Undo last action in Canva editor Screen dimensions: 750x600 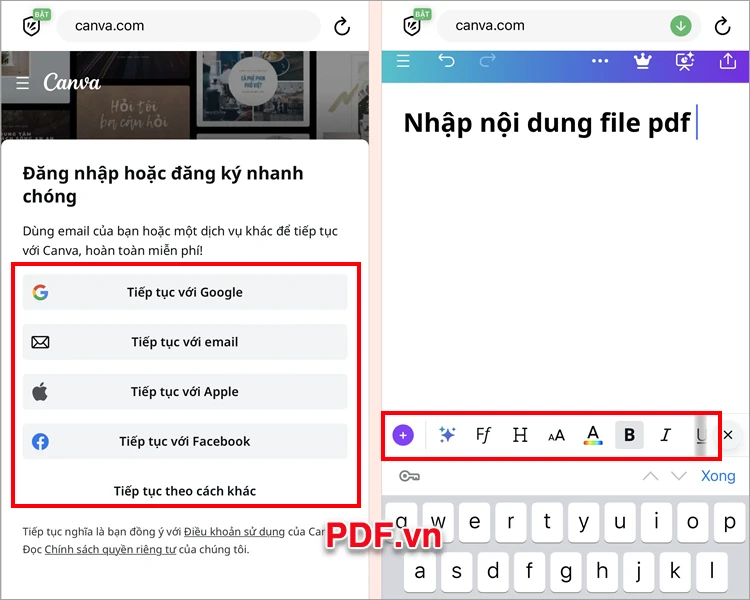pos(446,61)
